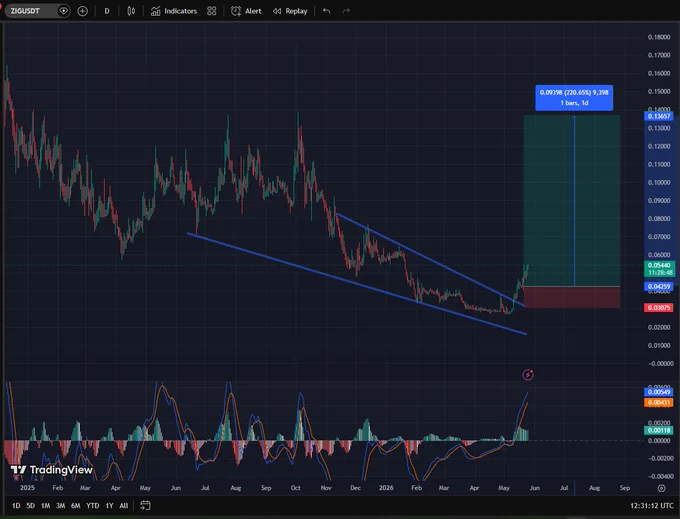
Task: Select the upper blue wedge trendline
Action: click(x=431, y=260)
